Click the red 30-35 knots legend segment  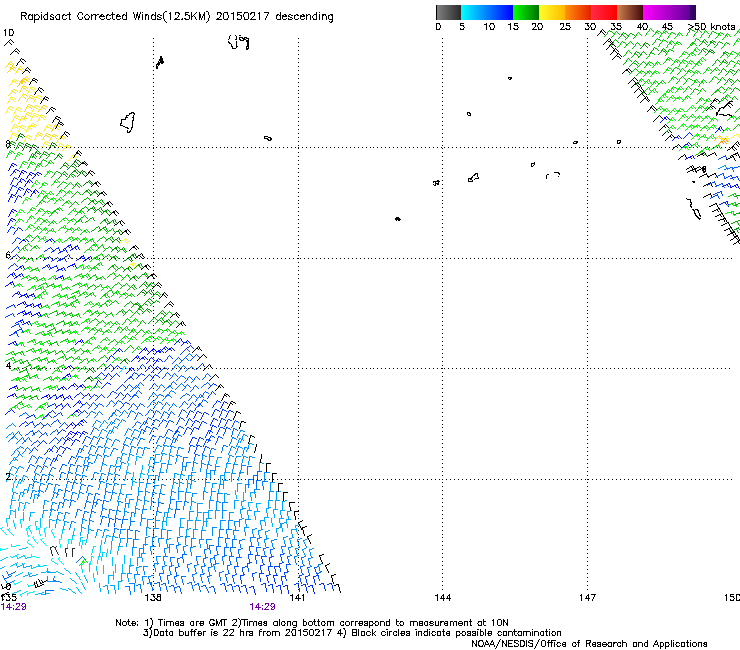coord(604,12)
